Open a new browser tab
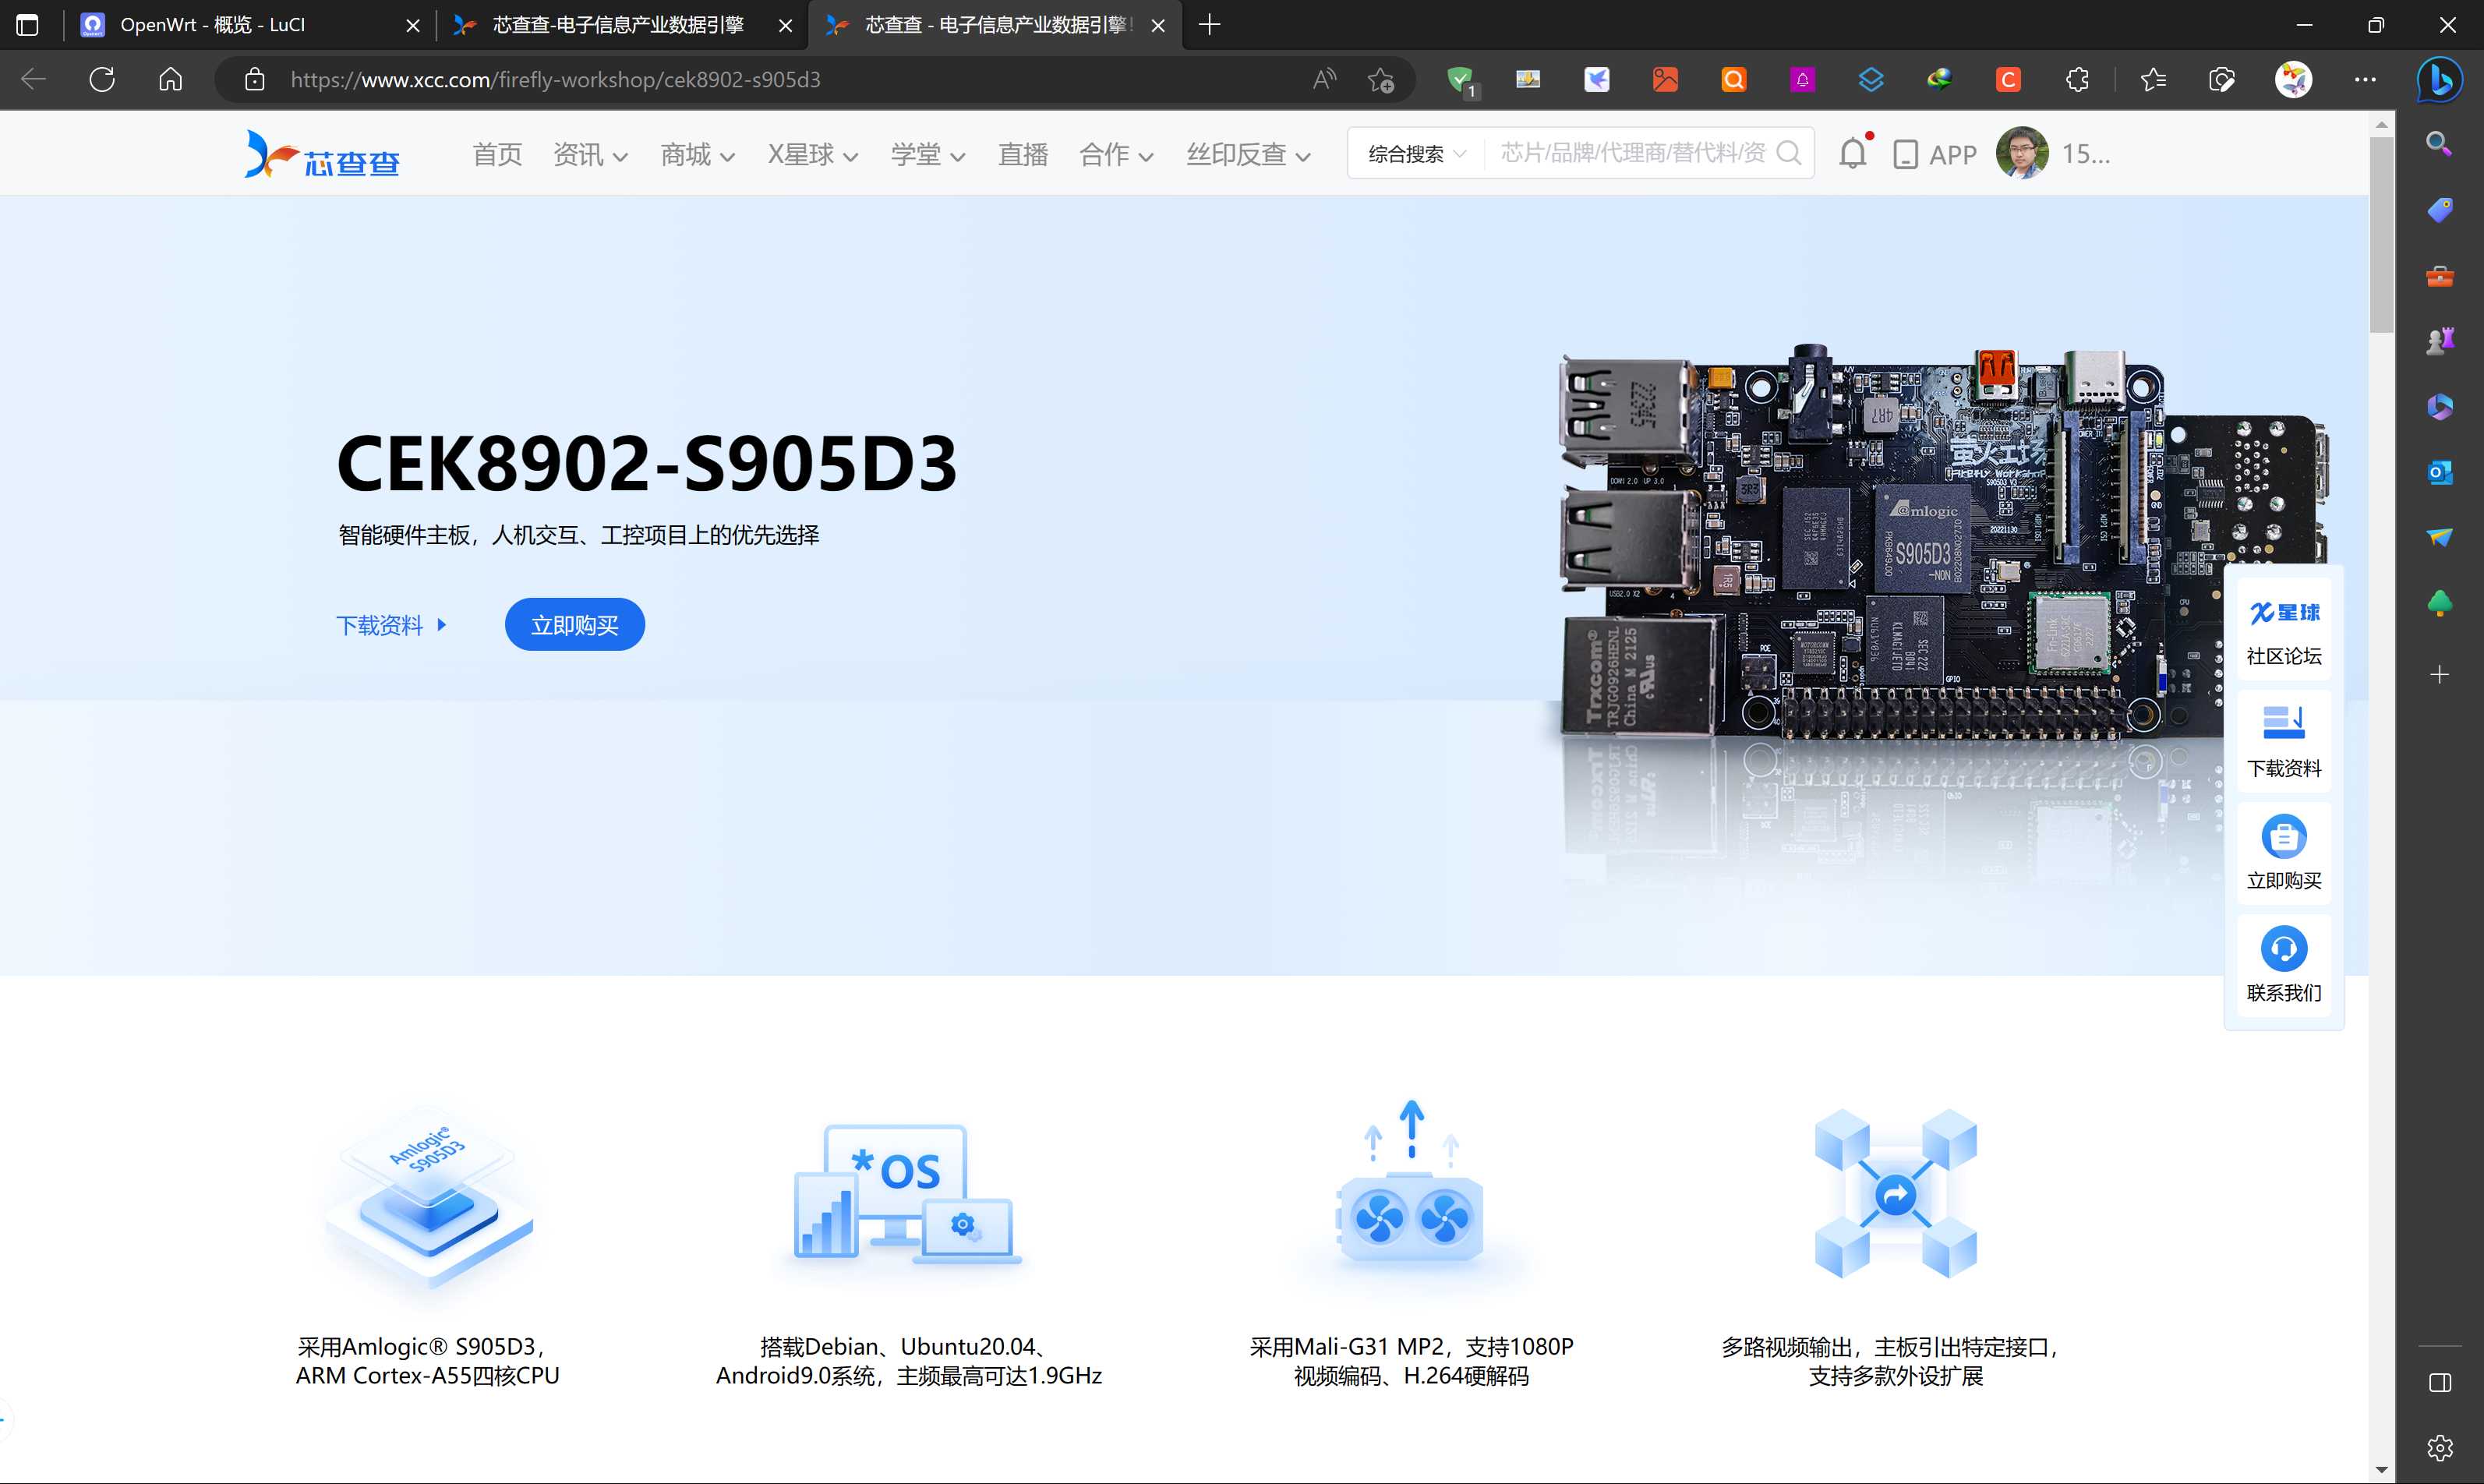The image size is (2484, 1484). pyautogui.click(x=1209, y=25)
